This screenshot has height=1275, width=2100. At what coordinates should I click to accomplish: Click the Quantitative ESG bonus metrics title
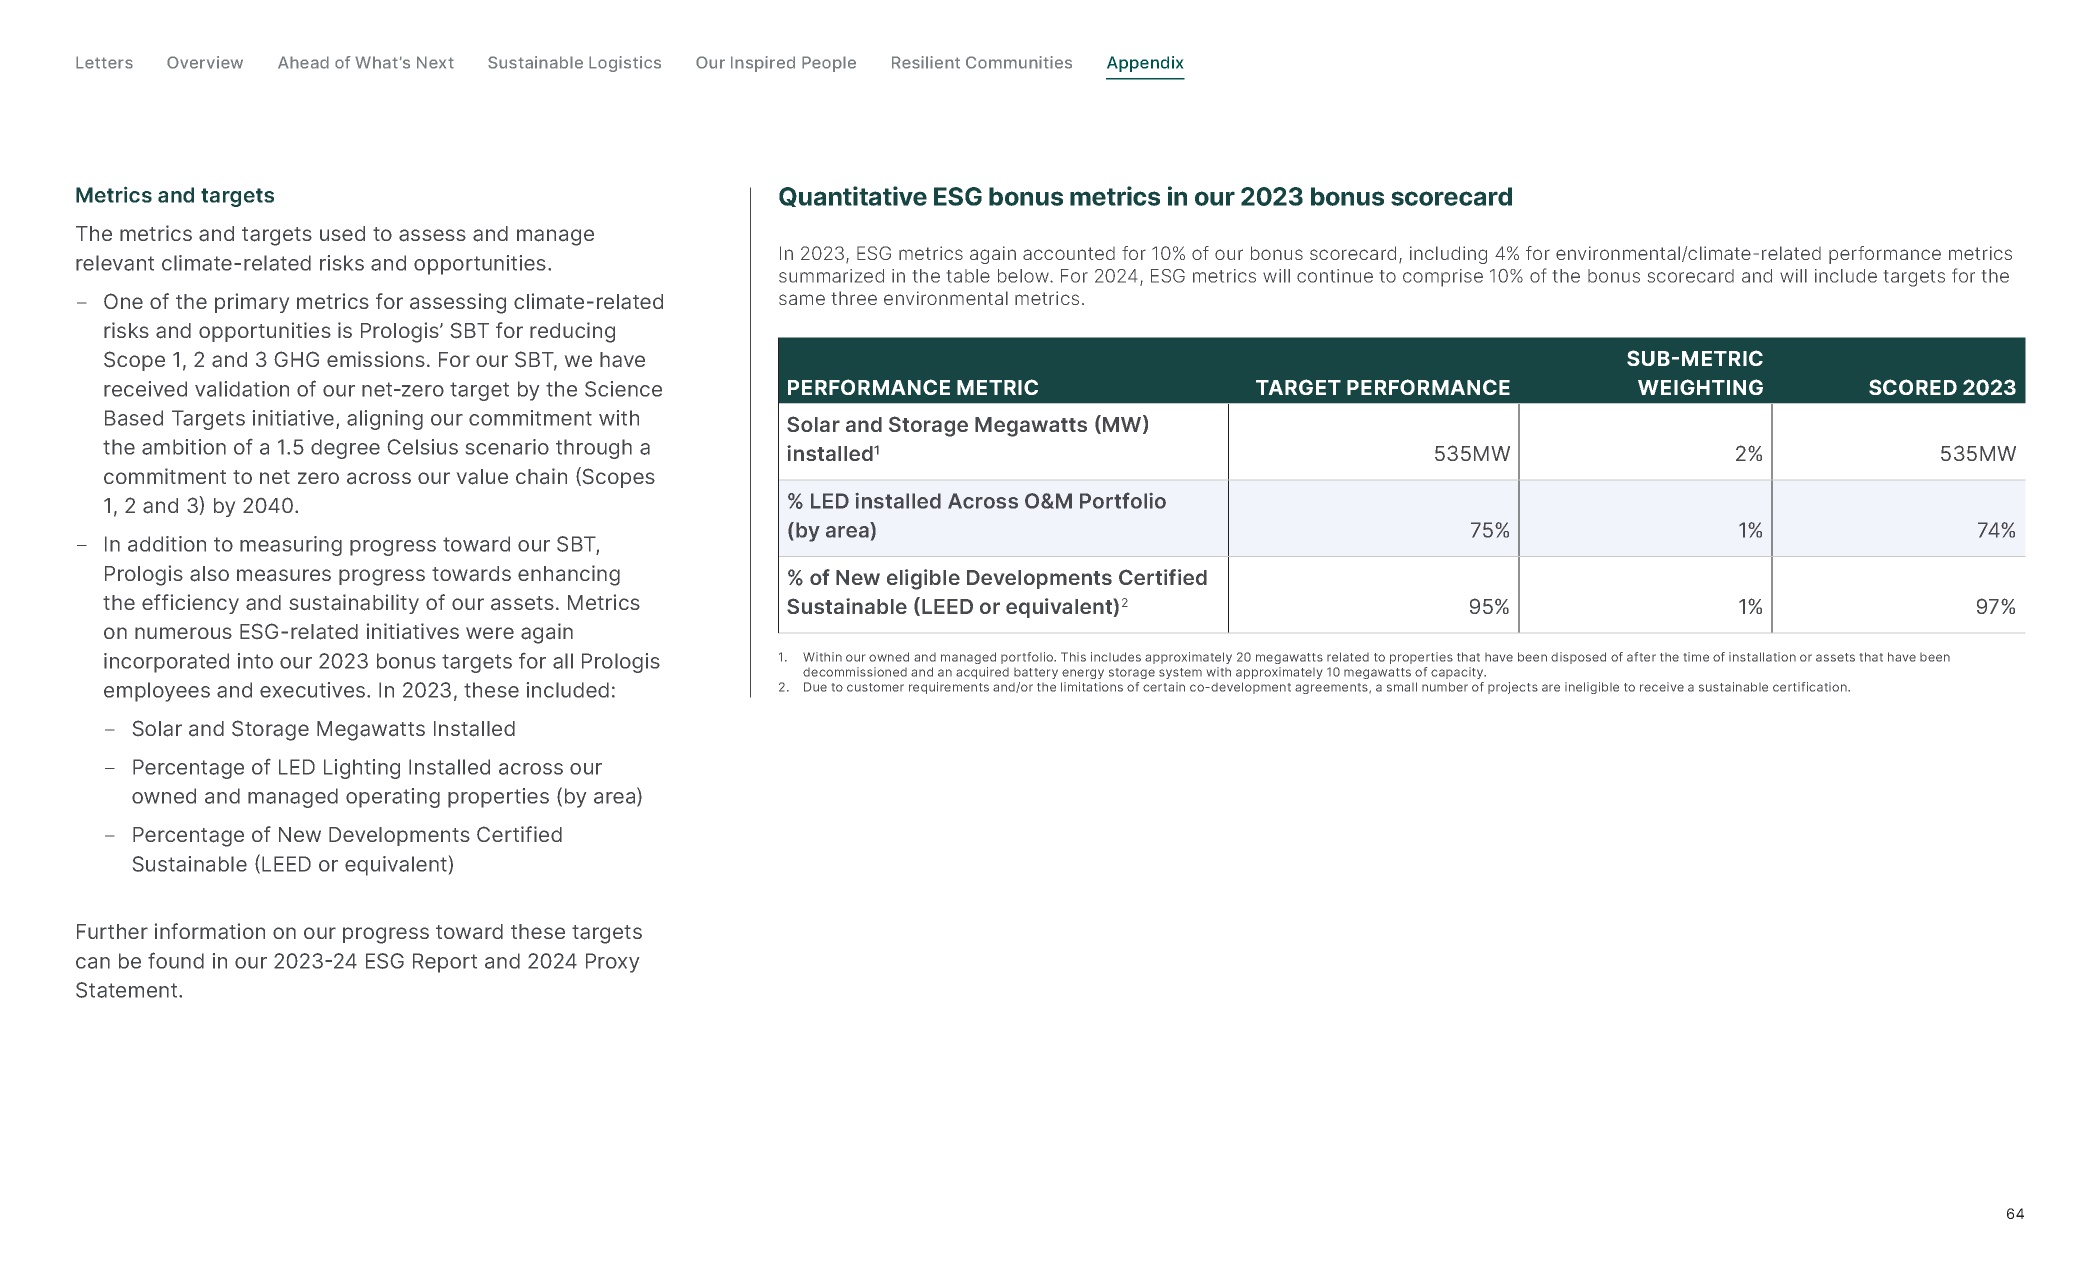(1145, 197)
